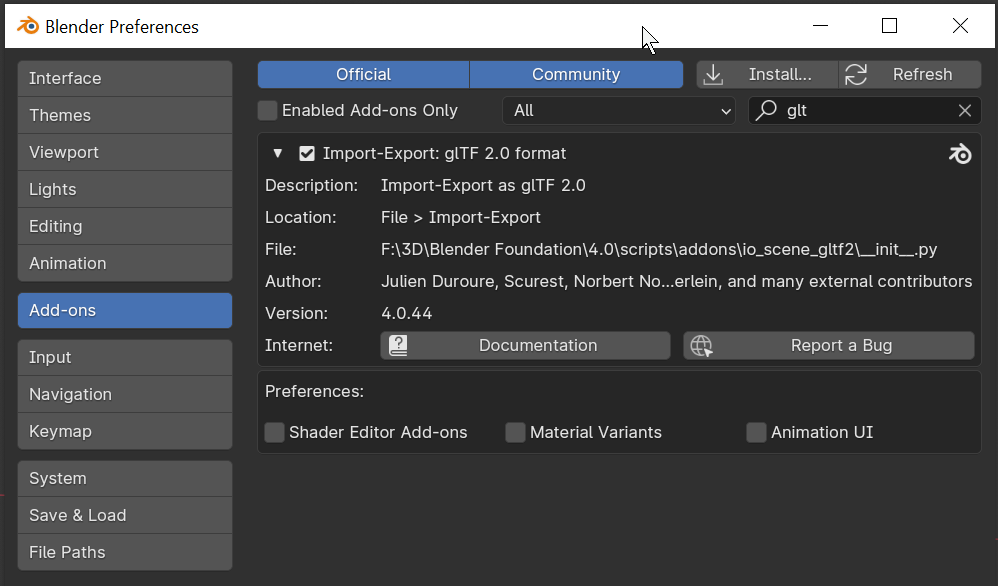Open the System preferences section
The height and width of the screenshot is (586, 998).
coord(125,478)
